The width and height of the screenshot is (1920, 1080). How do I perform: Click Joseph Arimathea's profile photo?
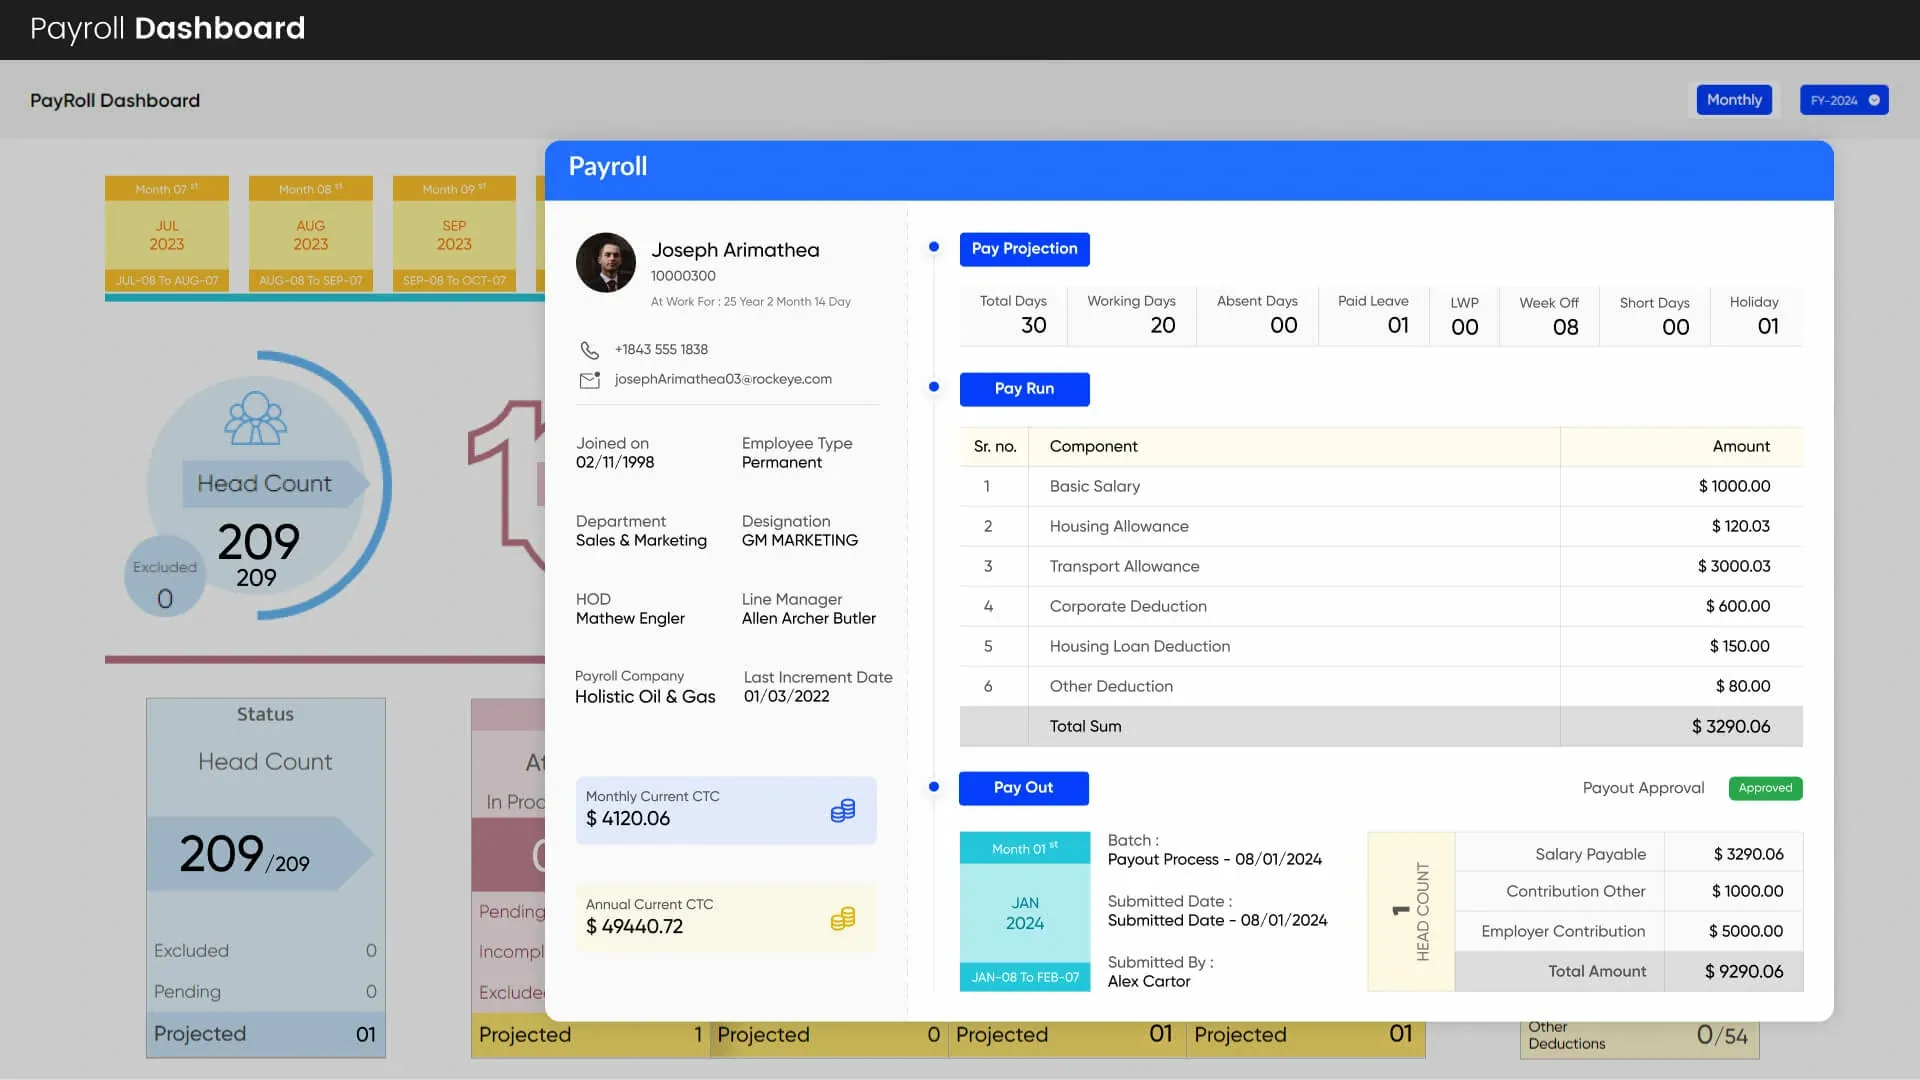[606, 263]
